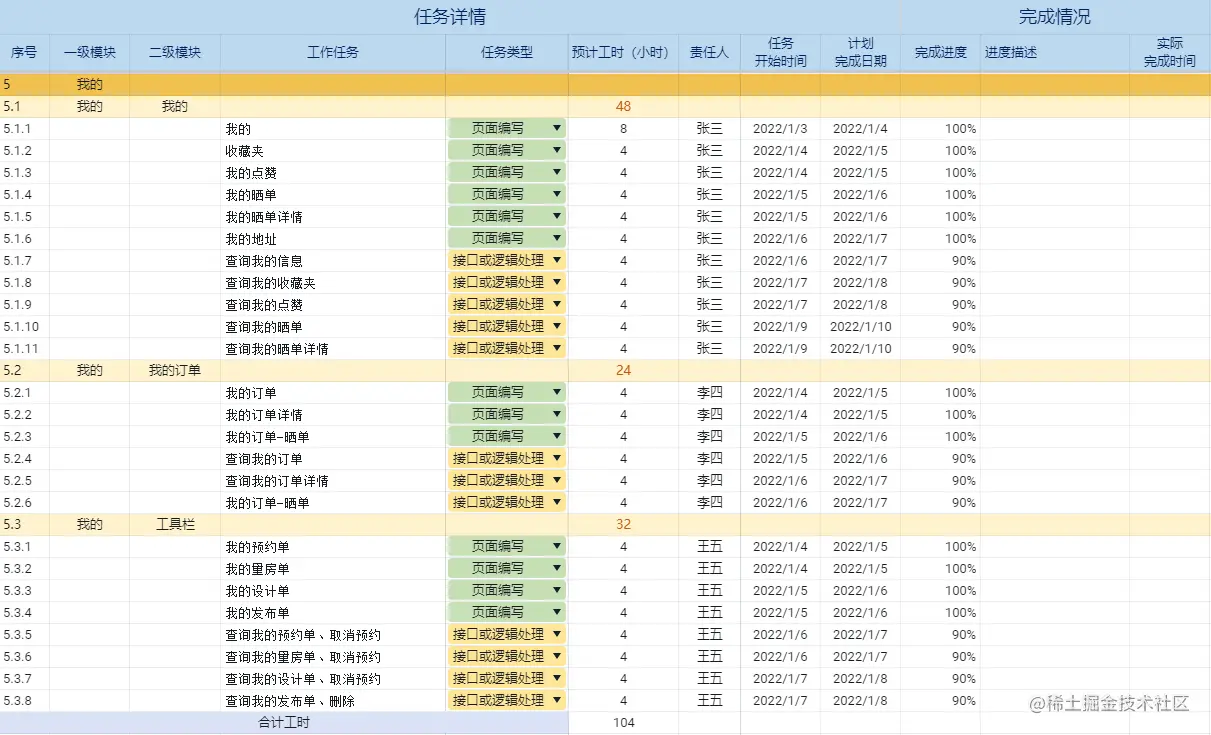Select 张三 in the responsible person column

point(710,128)
